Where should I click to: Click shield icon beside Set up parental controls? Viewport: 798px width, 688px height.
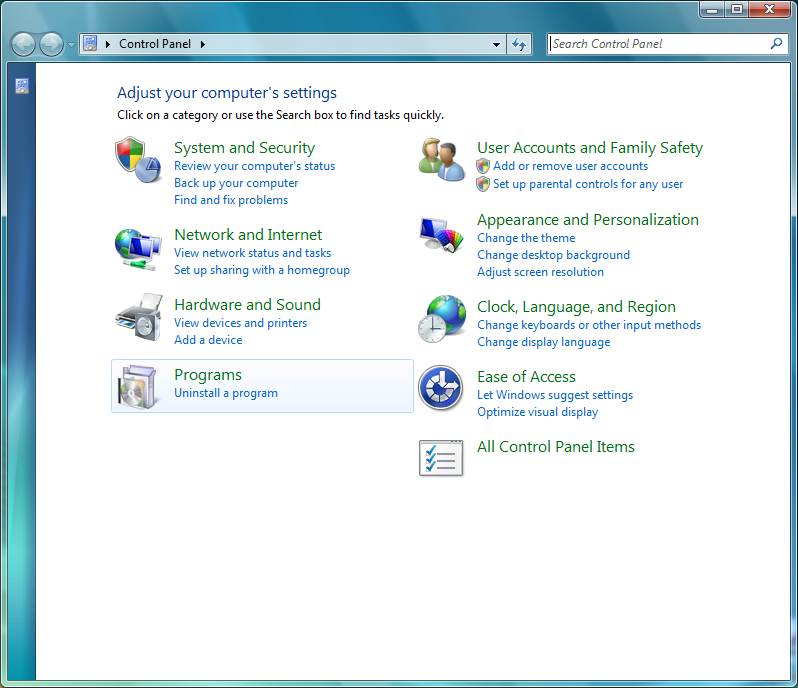point(483,184)
